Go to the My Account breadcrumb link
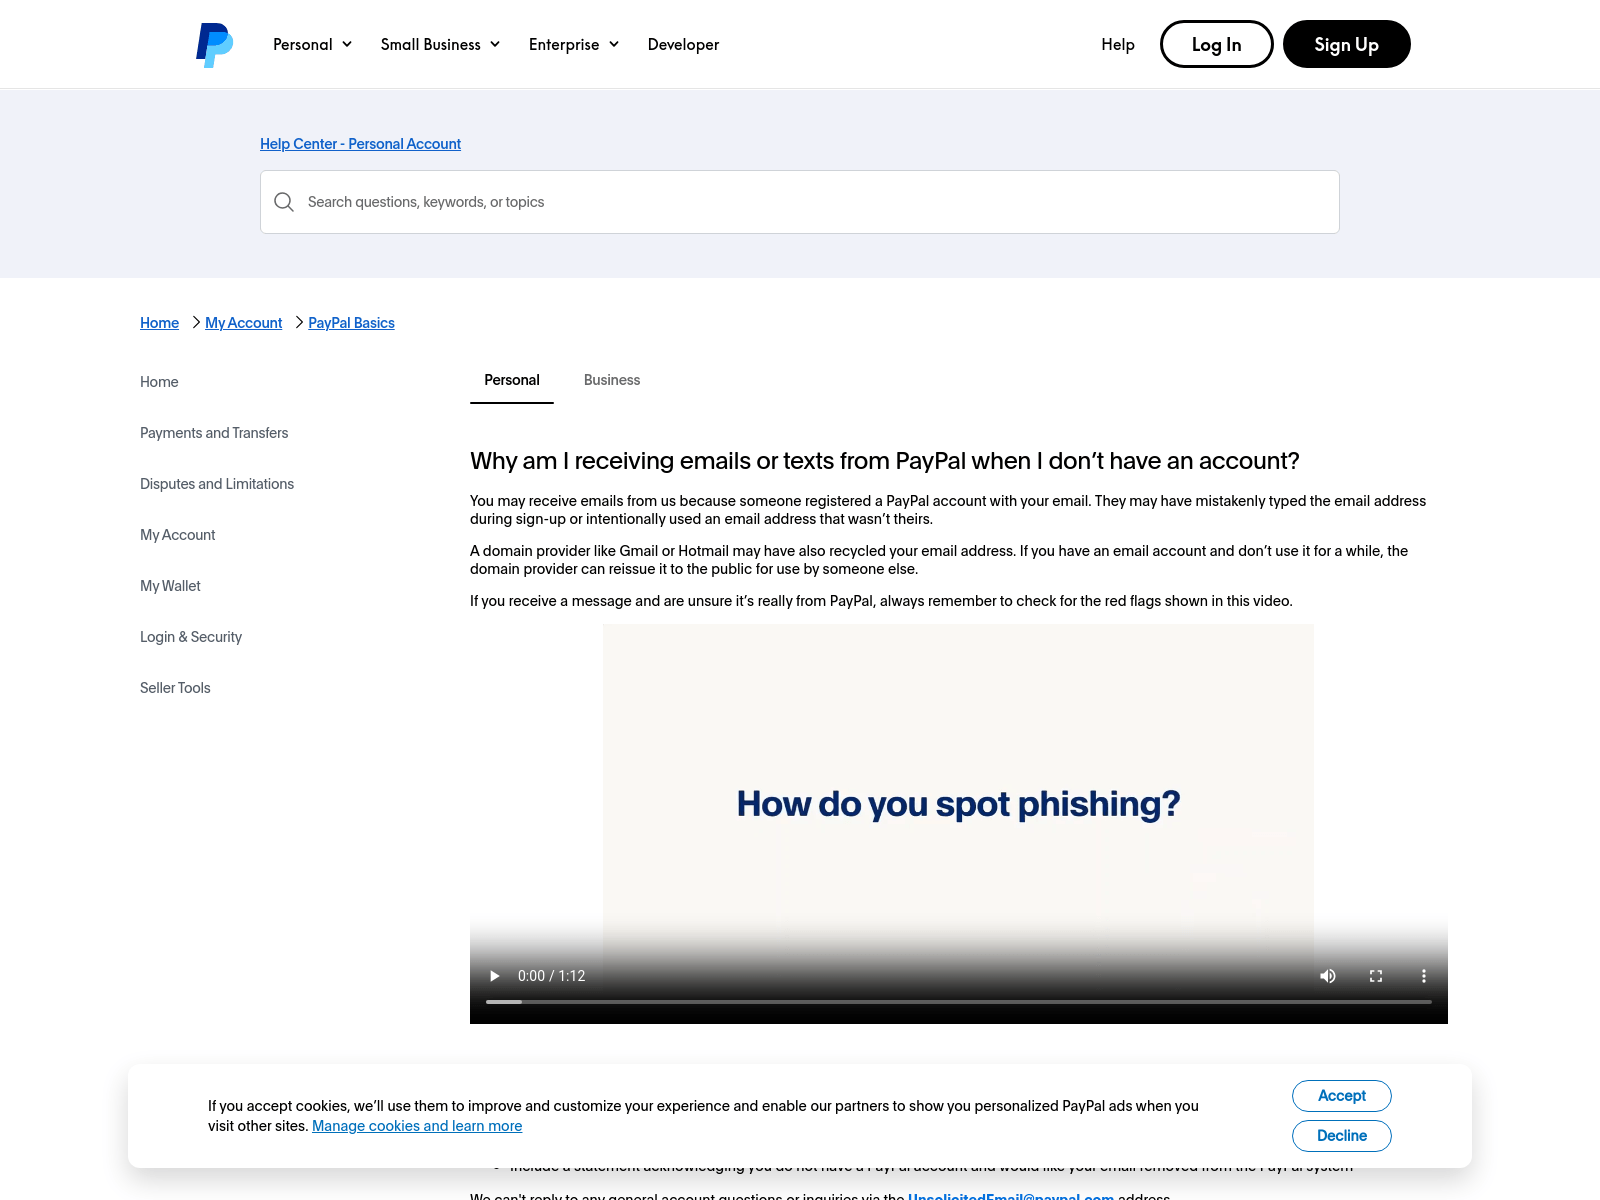Image resolution: width=1600 pixels, height=1200 pixels. (x=244, y=323)
